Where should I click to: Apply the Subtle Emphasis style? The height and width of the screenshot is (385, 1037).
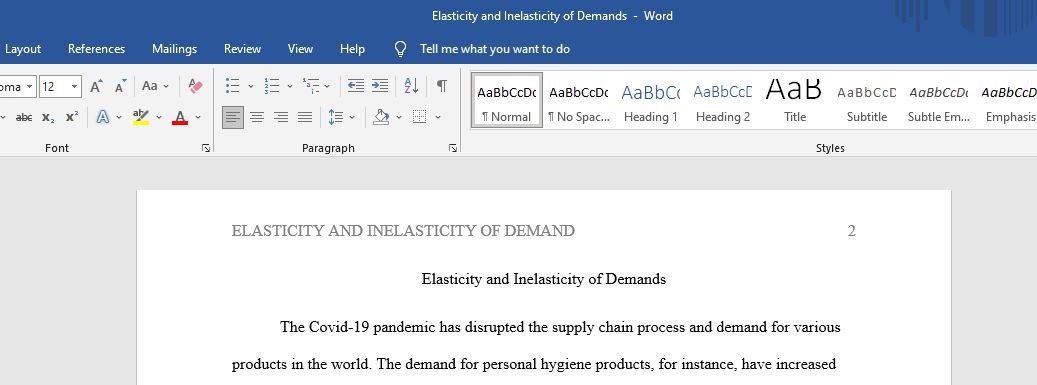[x=939, y=101]
